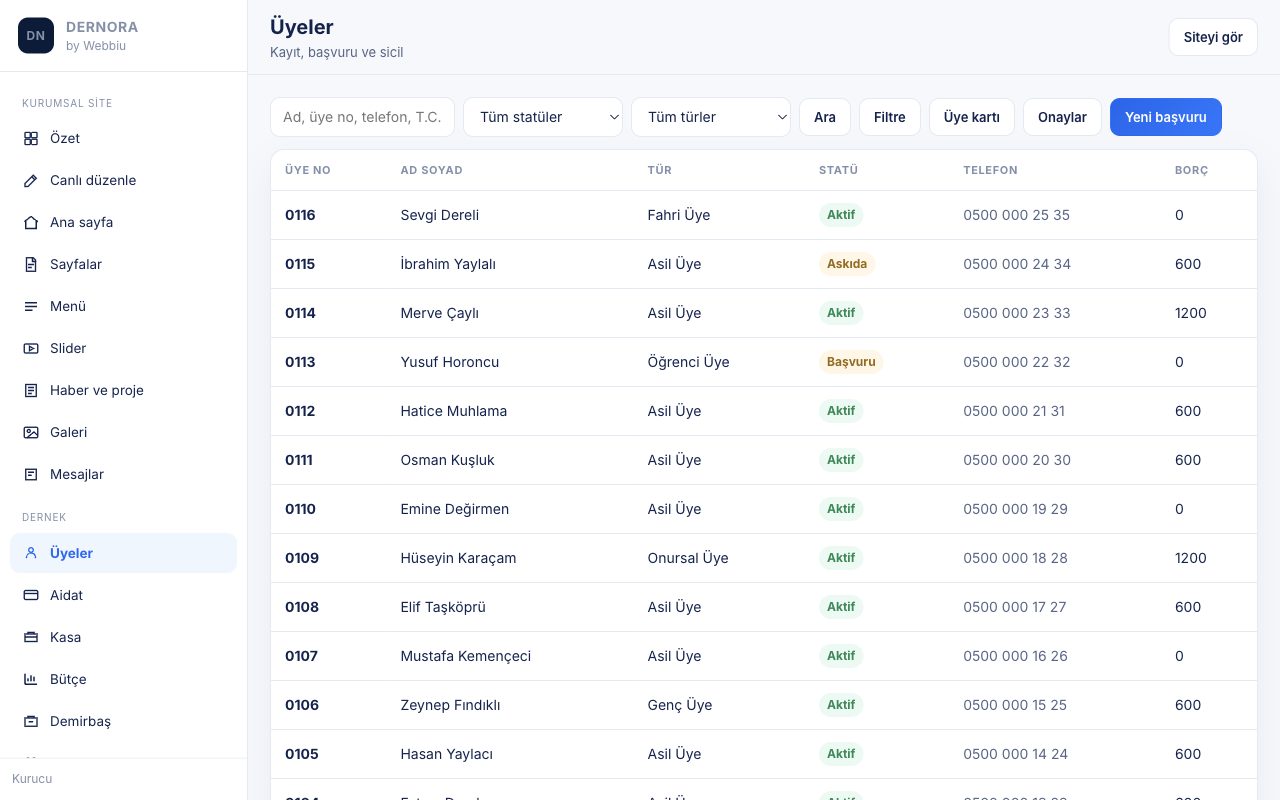Click the BORÇ column header

pyautogui.click(x=1191, y=170)
